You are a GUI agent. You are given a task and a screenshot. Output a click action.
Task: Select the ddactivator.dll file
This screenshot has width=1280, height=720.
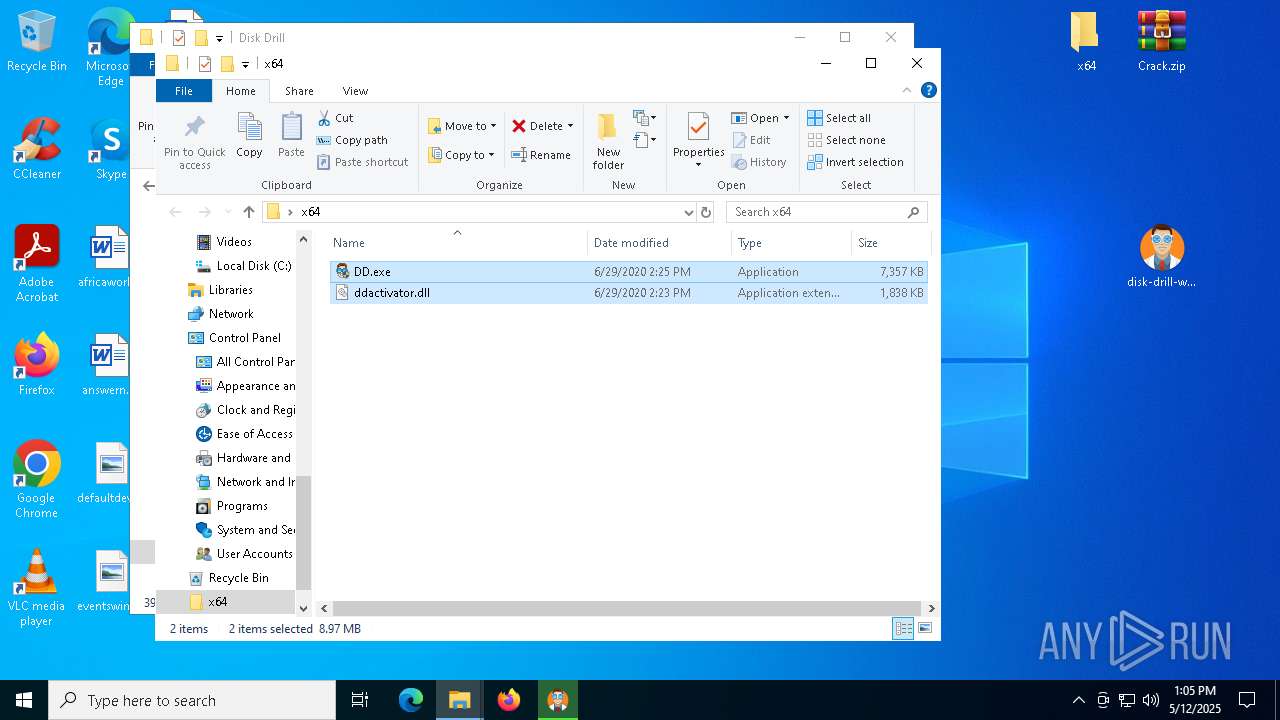pyautogui.click(x=629, y=293)
